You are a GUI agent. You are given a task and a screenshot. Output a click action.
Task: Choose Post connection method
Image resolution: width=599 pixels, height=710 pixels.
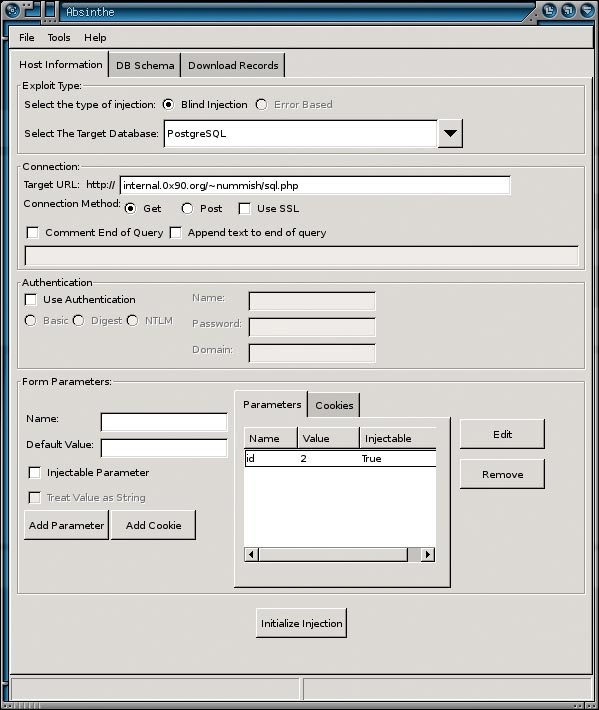click(187, 208)
